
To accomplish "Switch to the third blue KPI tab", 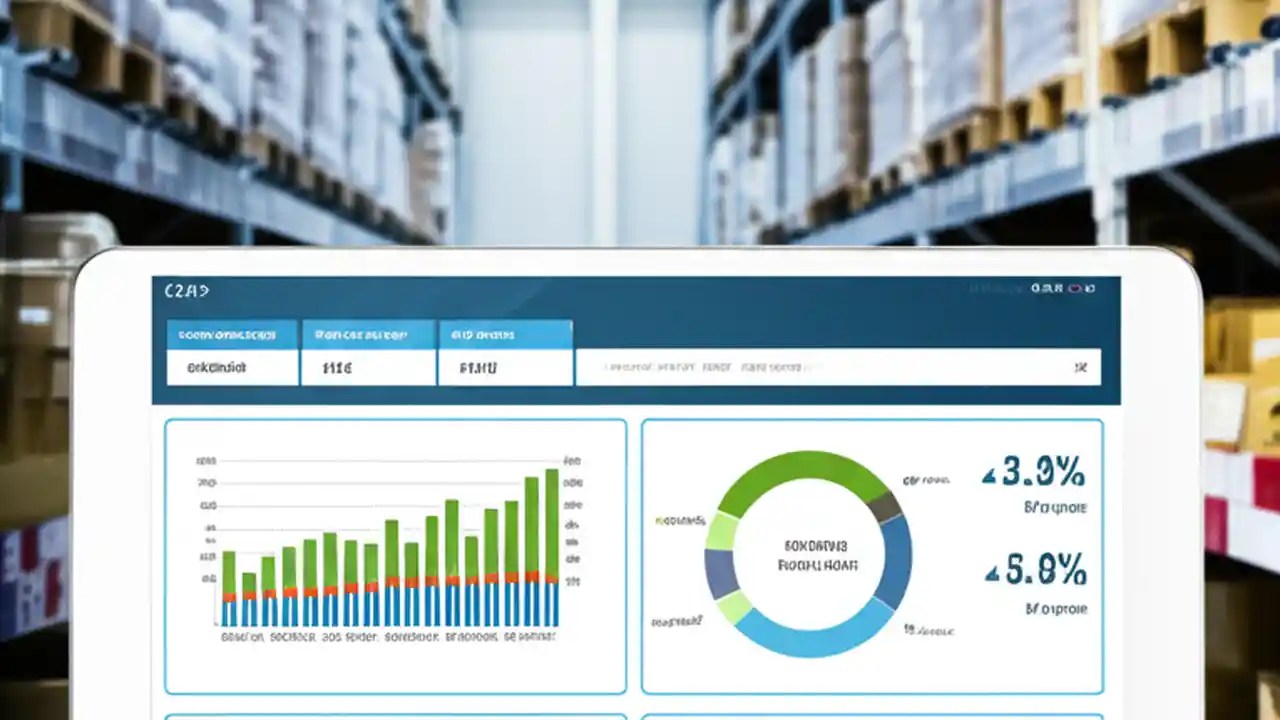I will pos(505,334).
